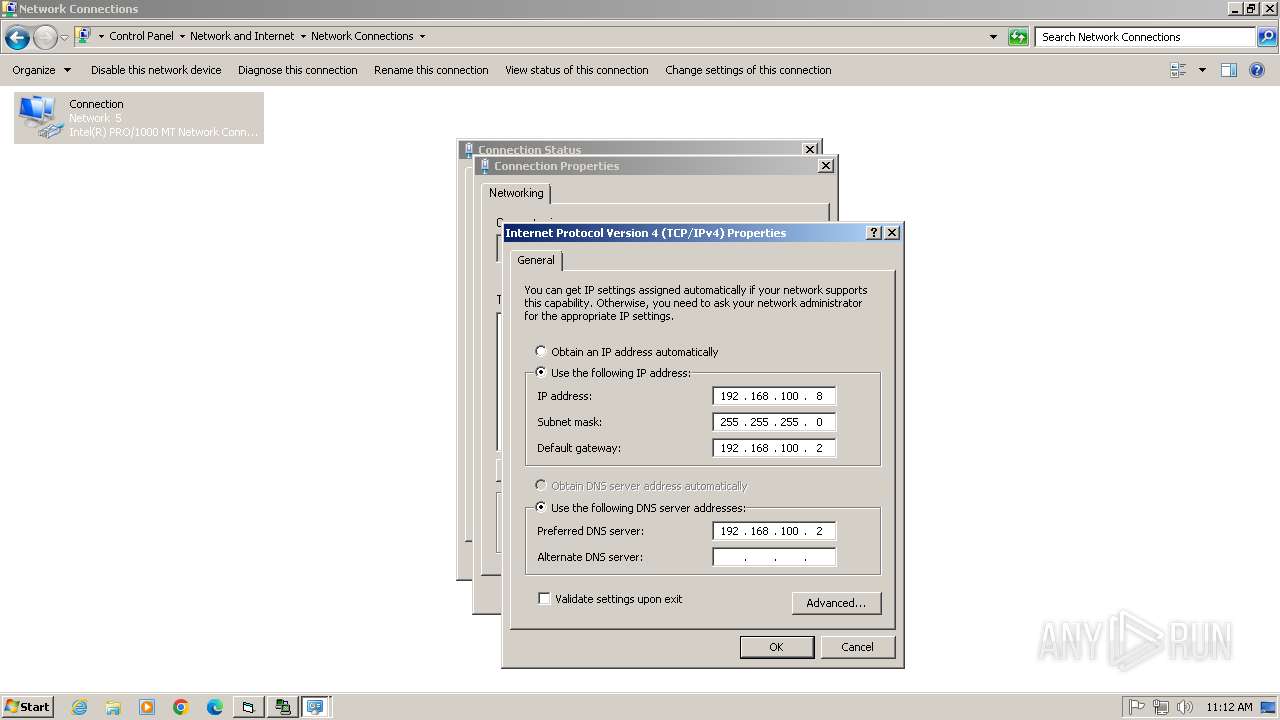
Task: Click the volume speaker tray icon
Action: pyautogui.click(x=1185, y=707)
